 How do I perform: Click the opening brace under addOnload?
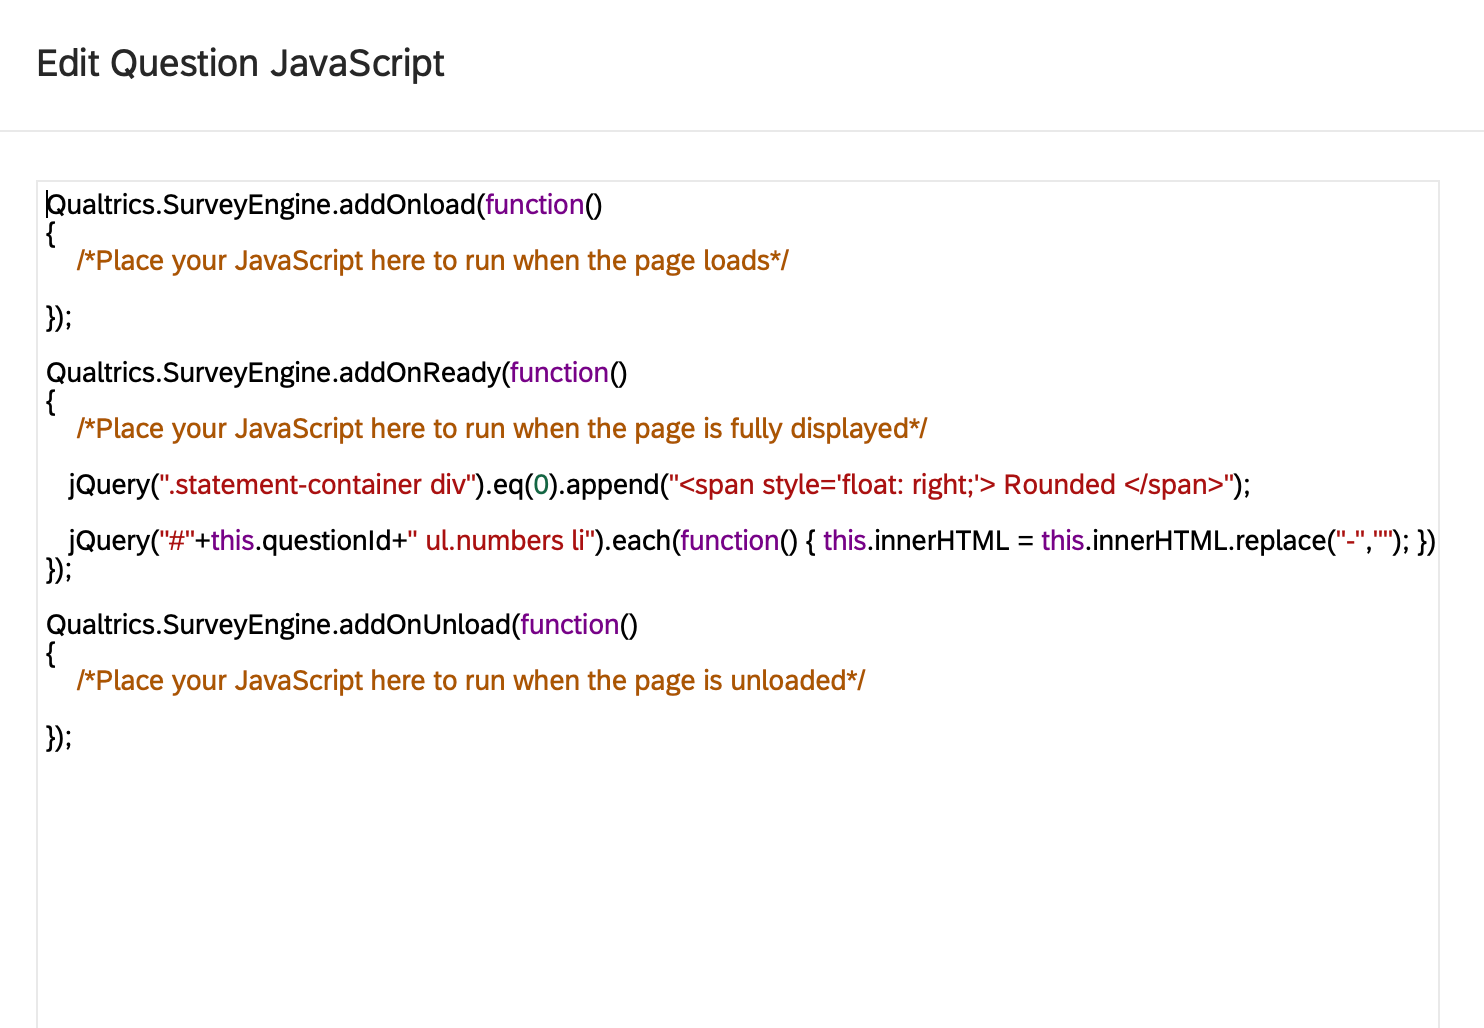click(51, 234)
